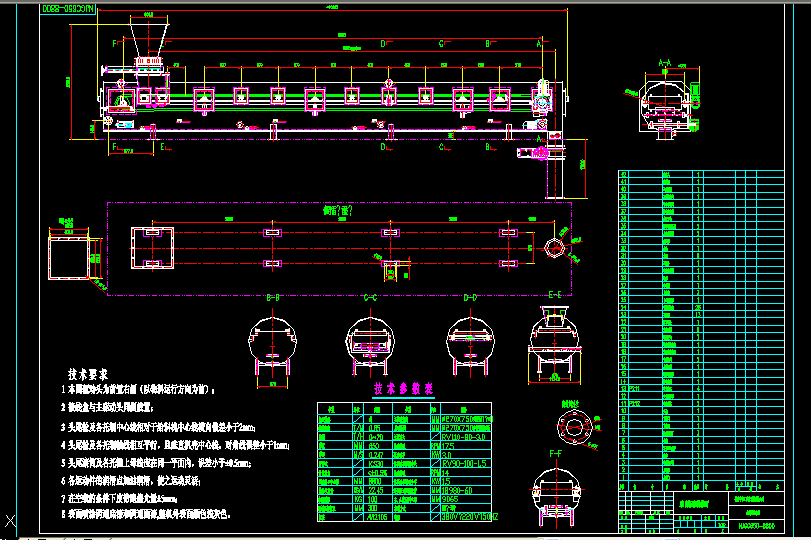Image resolution: width=811 pixels, height=540 pixels.
Task: Select the E-E section view with hopper
Action: coord(555,343)
